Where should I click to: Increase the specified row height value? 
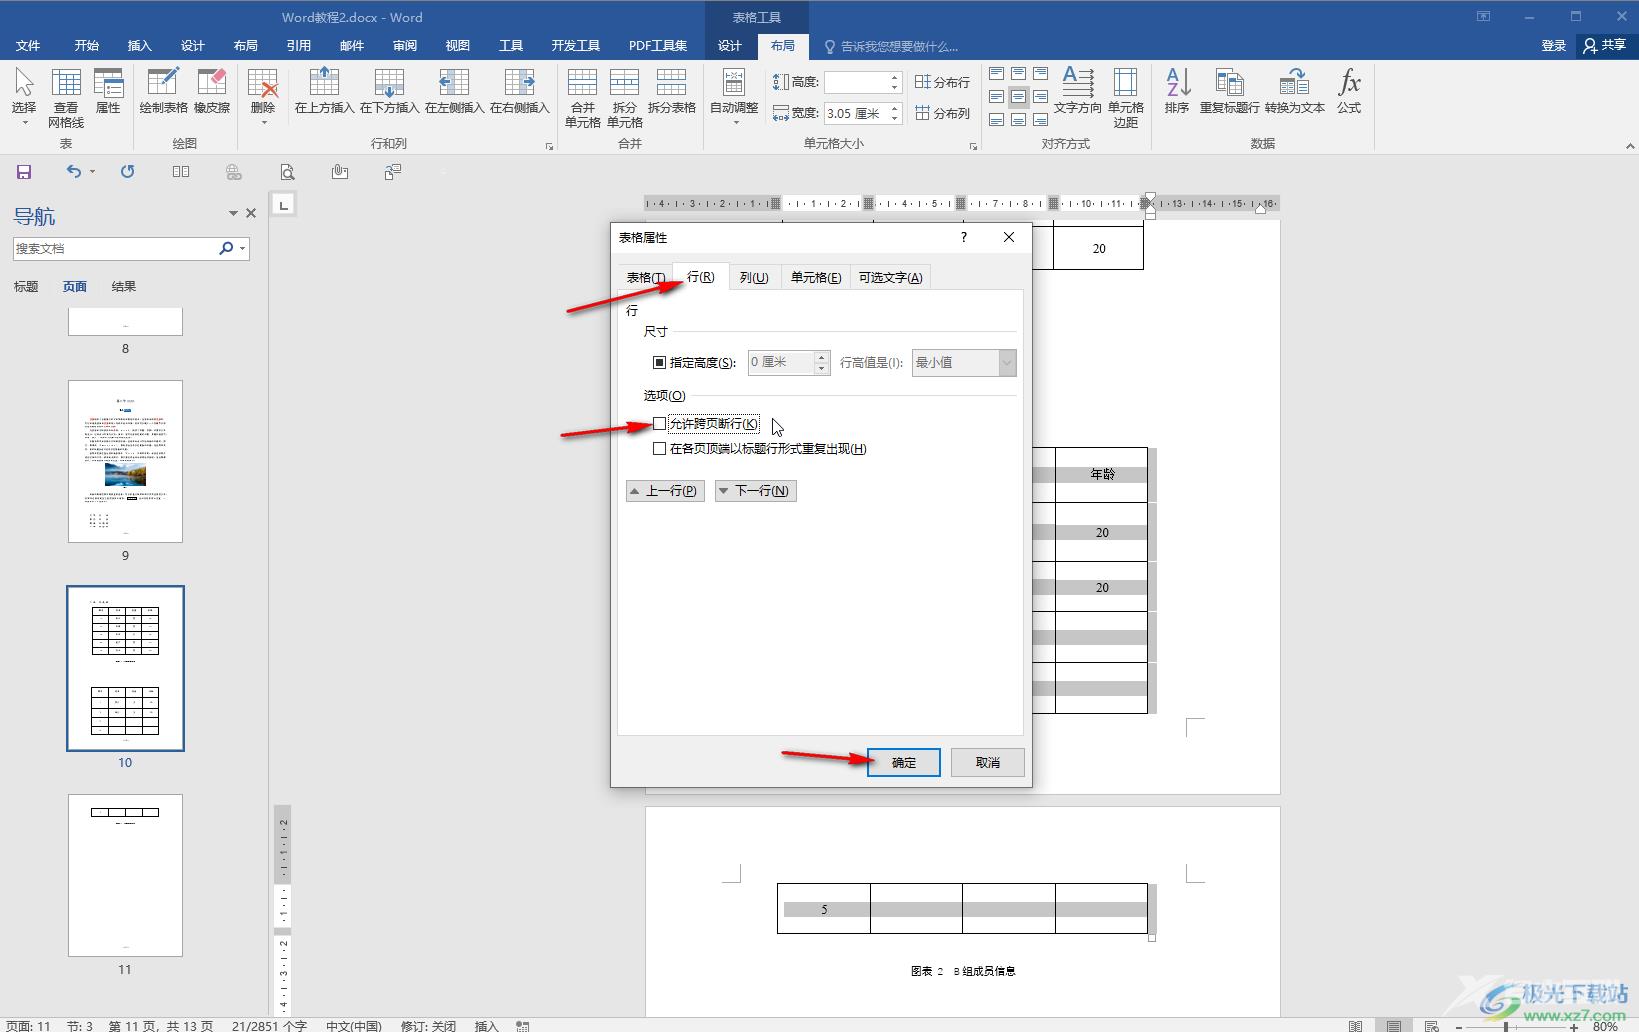click(x=822, y=357)
